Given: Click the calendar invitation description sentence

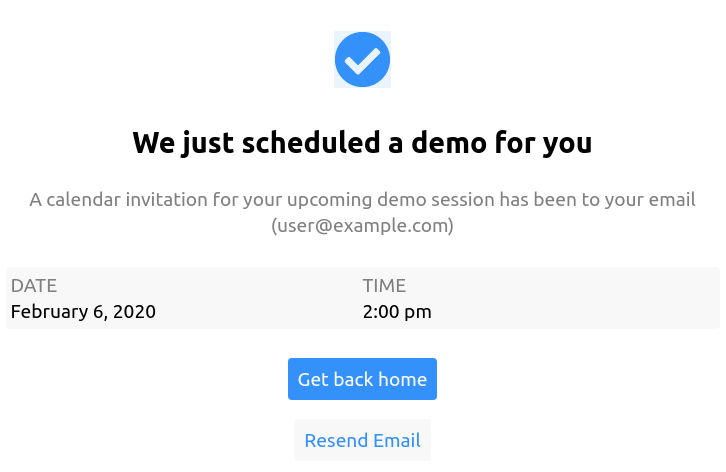Looking at the screenshot, I should [362, 213].
